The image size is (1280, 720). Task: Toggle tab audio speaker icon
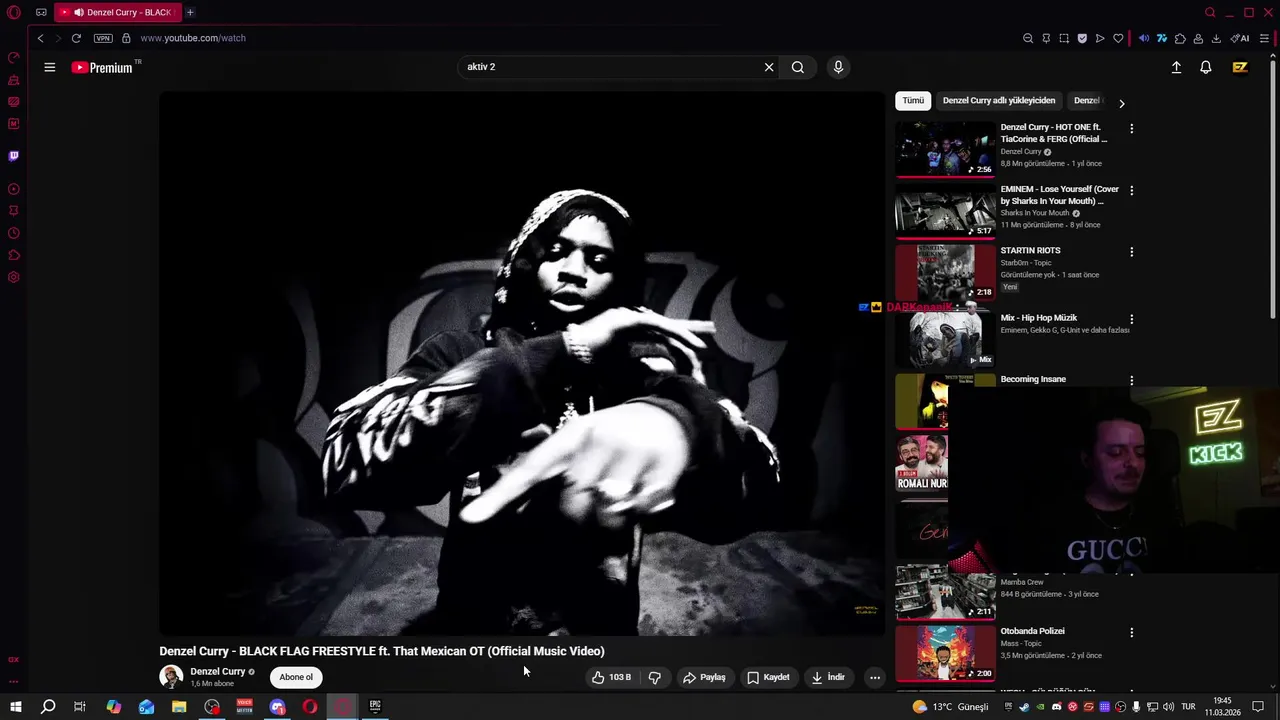tap(1144, 38)
